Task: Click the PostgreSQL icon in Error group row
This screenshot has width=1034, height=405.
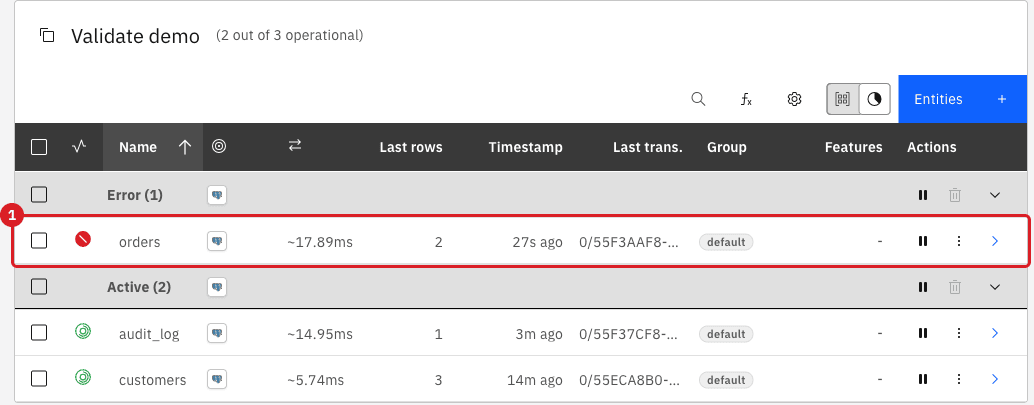Action: 217,195
